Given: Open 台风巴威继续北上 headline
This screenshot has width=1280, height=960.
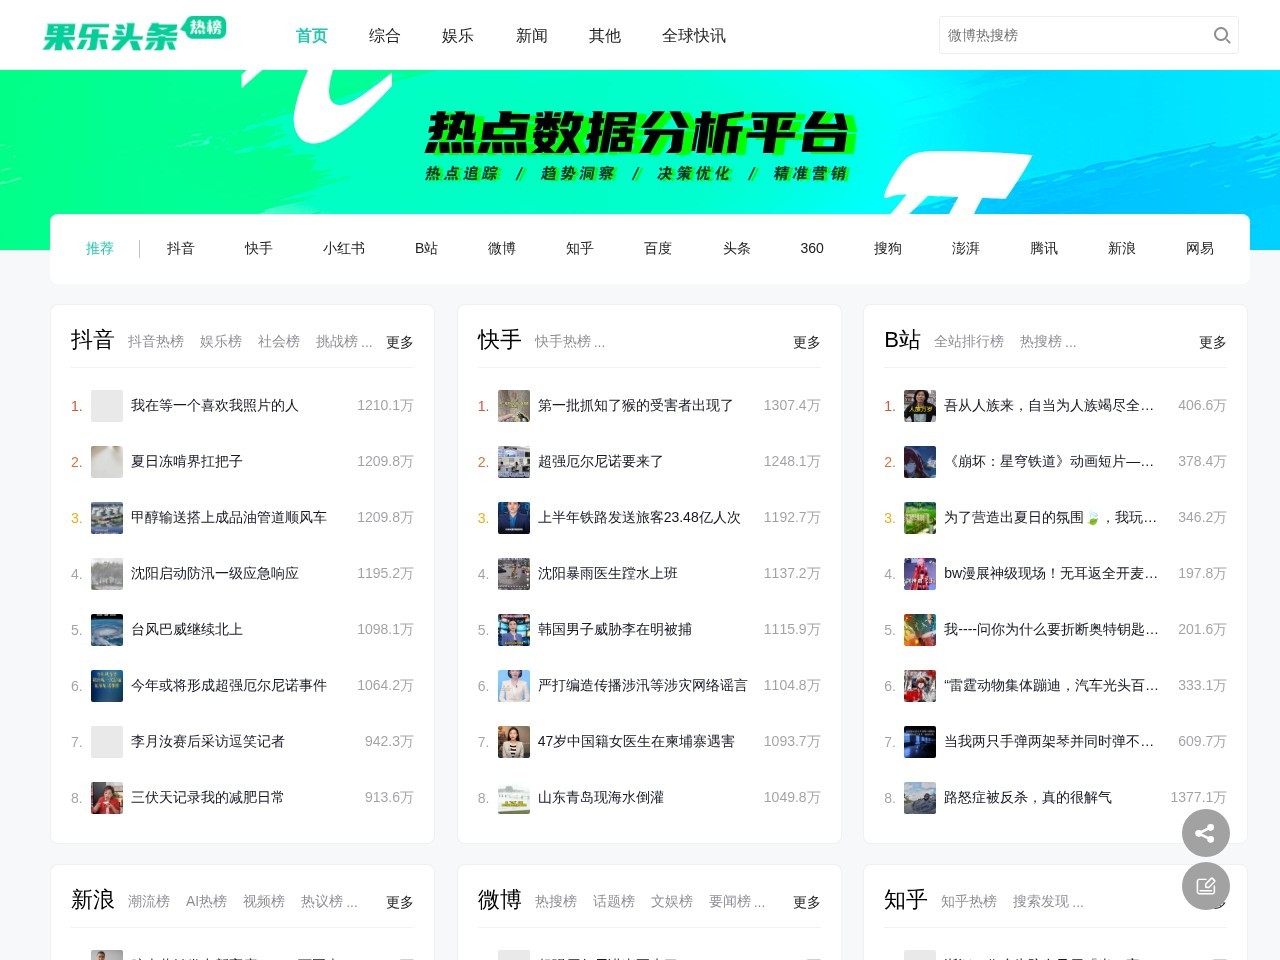Looking at the screenshot, I should [x=187, y=629].
